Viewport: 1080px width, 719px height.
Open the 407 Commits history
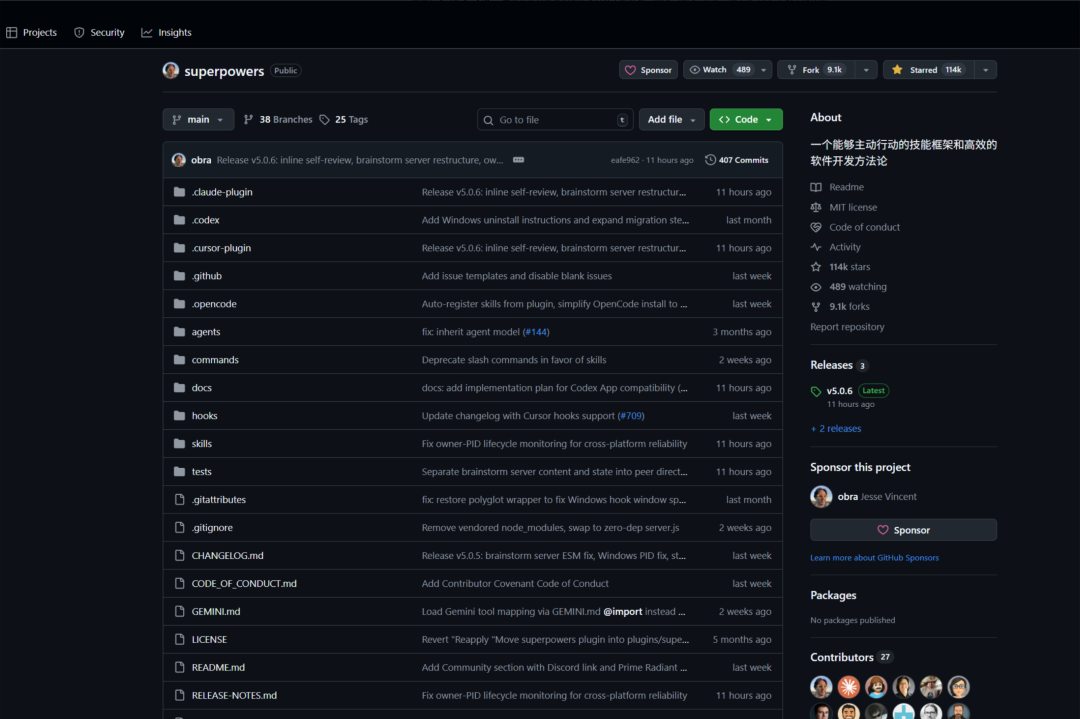737,160
